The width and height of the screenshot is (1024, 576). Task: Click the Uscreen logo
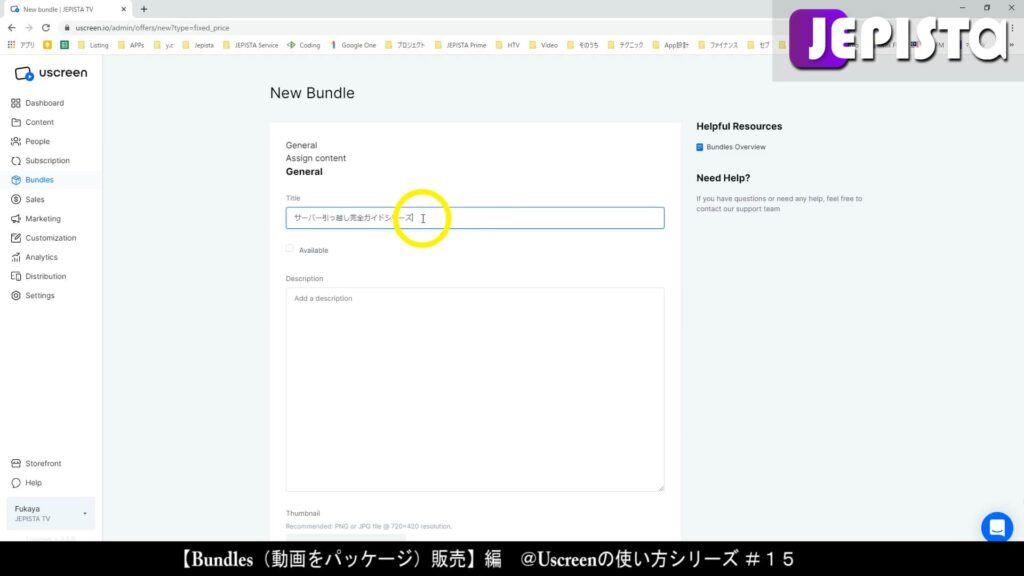(51, 73)
